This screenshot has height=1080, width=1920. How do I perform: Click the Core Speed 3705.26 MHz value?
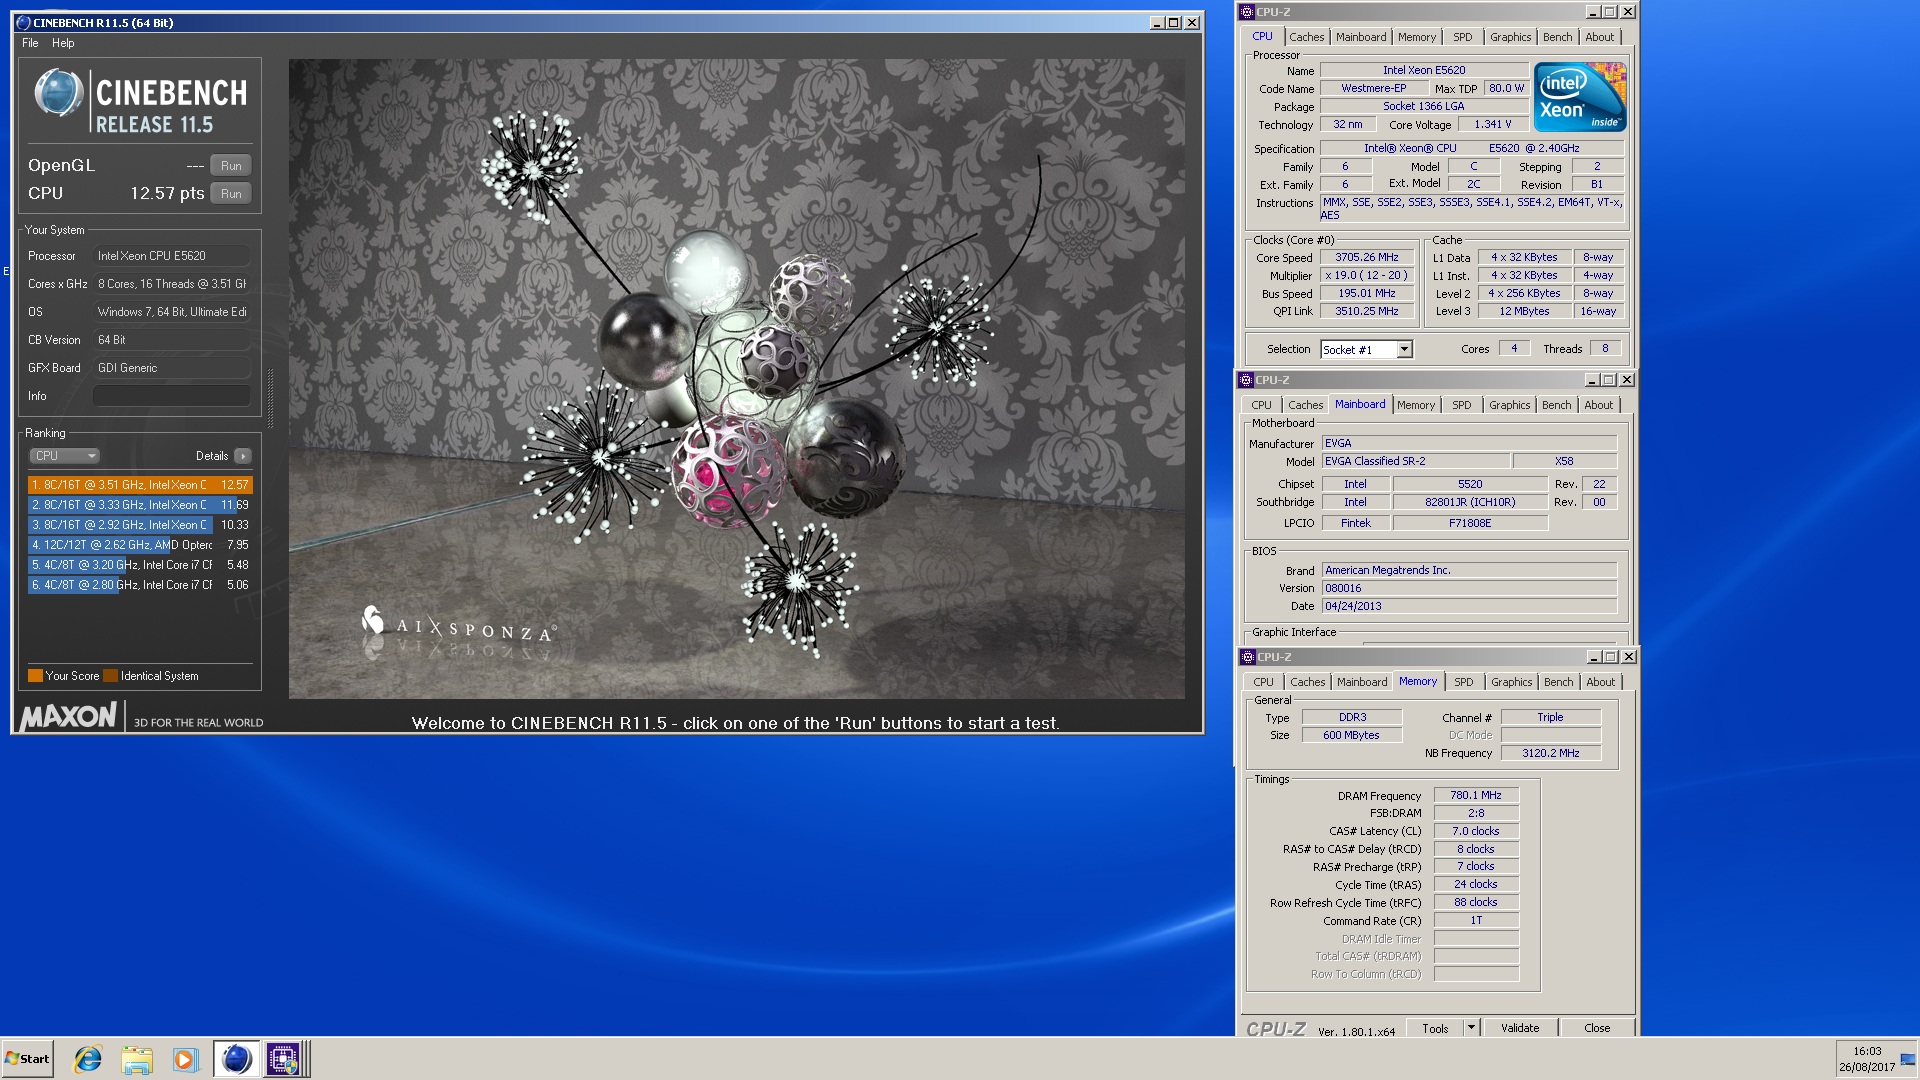(1366, 257)
